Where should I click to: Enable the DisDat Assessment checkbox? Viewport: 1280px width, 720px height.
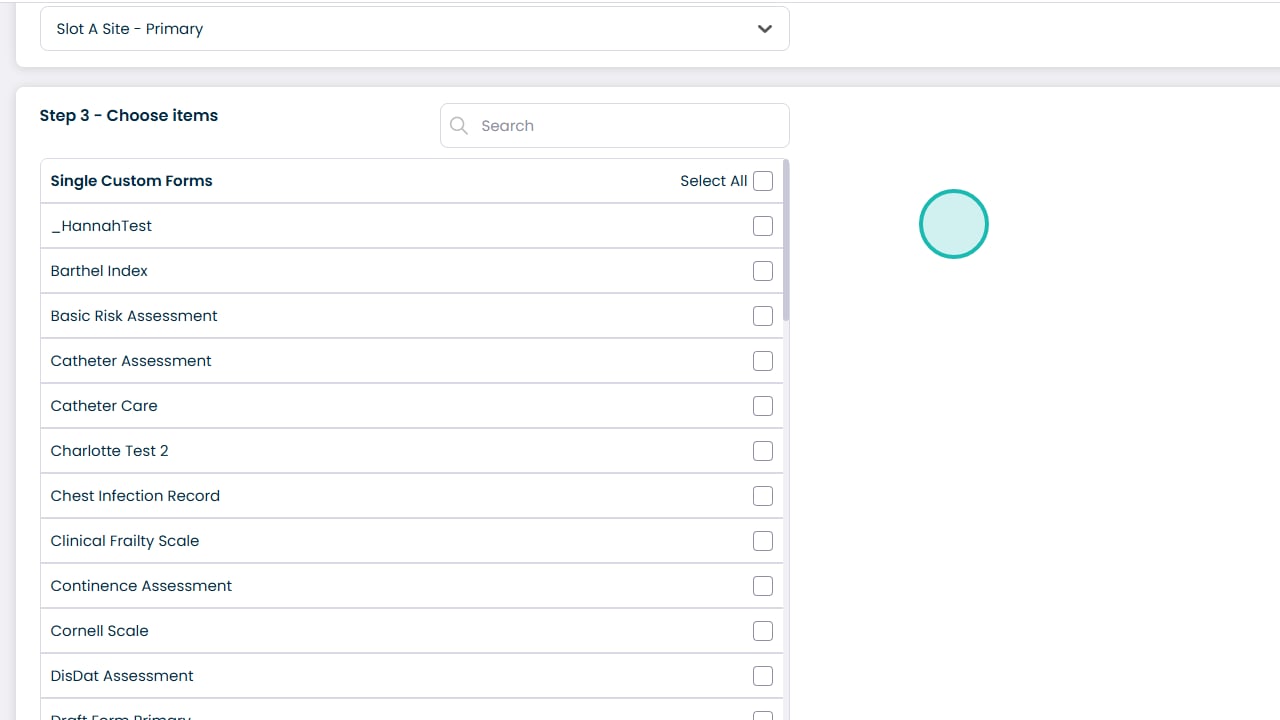[x=763, y=676]
